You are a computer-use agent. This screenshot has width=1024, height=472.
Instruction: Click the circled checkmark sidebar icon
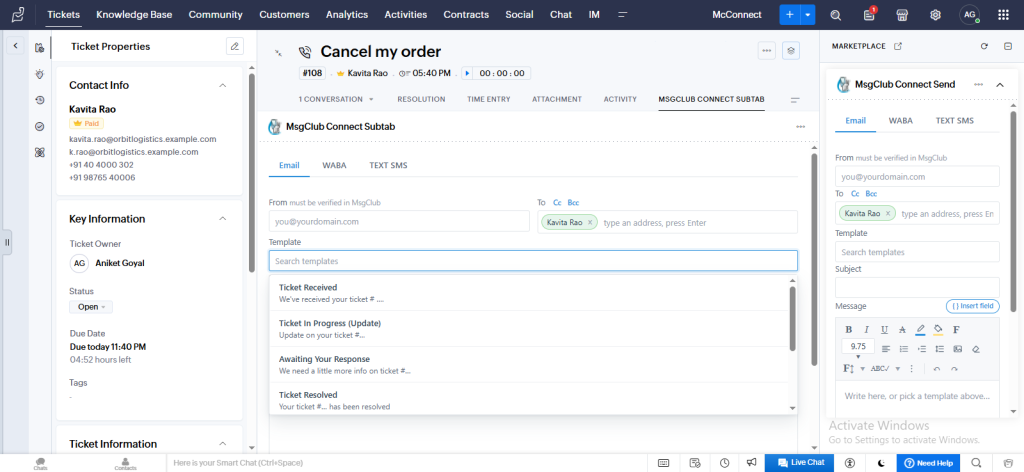pos(40,126)
